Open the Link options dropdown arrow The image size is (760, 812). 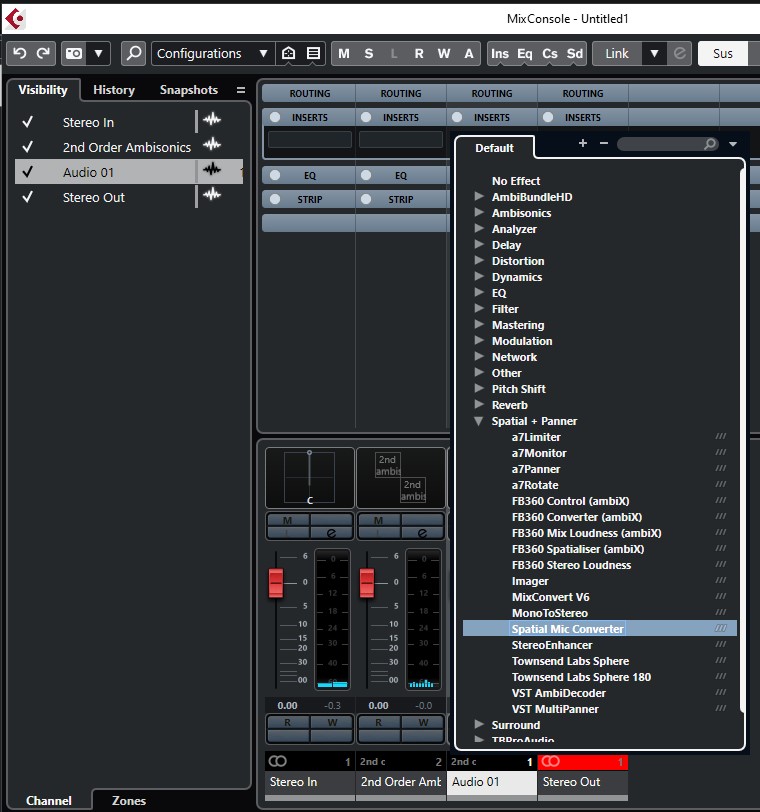[654, 54]
